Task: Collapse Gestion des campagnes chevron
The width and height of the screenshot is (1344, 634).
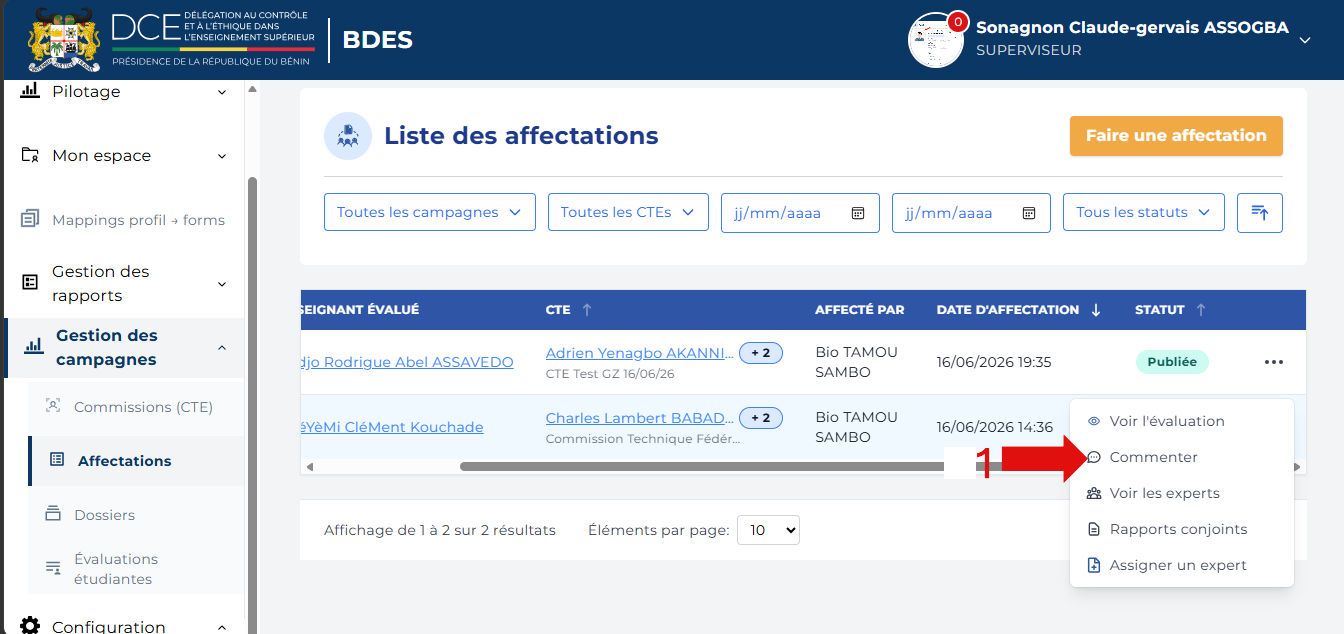Action: point(222,347)
